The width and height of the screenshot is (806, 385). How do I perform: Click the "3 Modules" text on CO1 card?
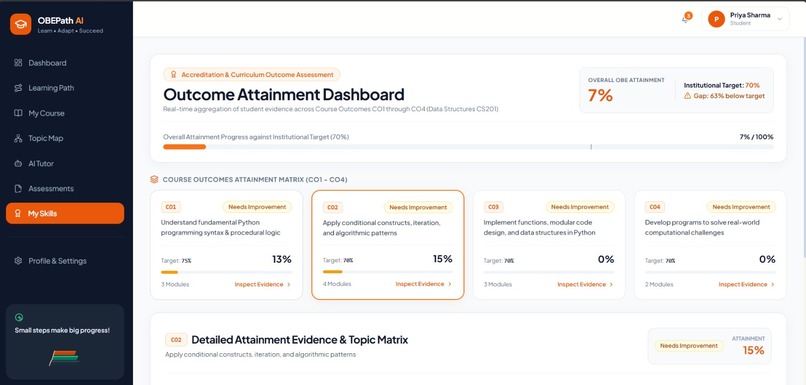coord(175,284)
